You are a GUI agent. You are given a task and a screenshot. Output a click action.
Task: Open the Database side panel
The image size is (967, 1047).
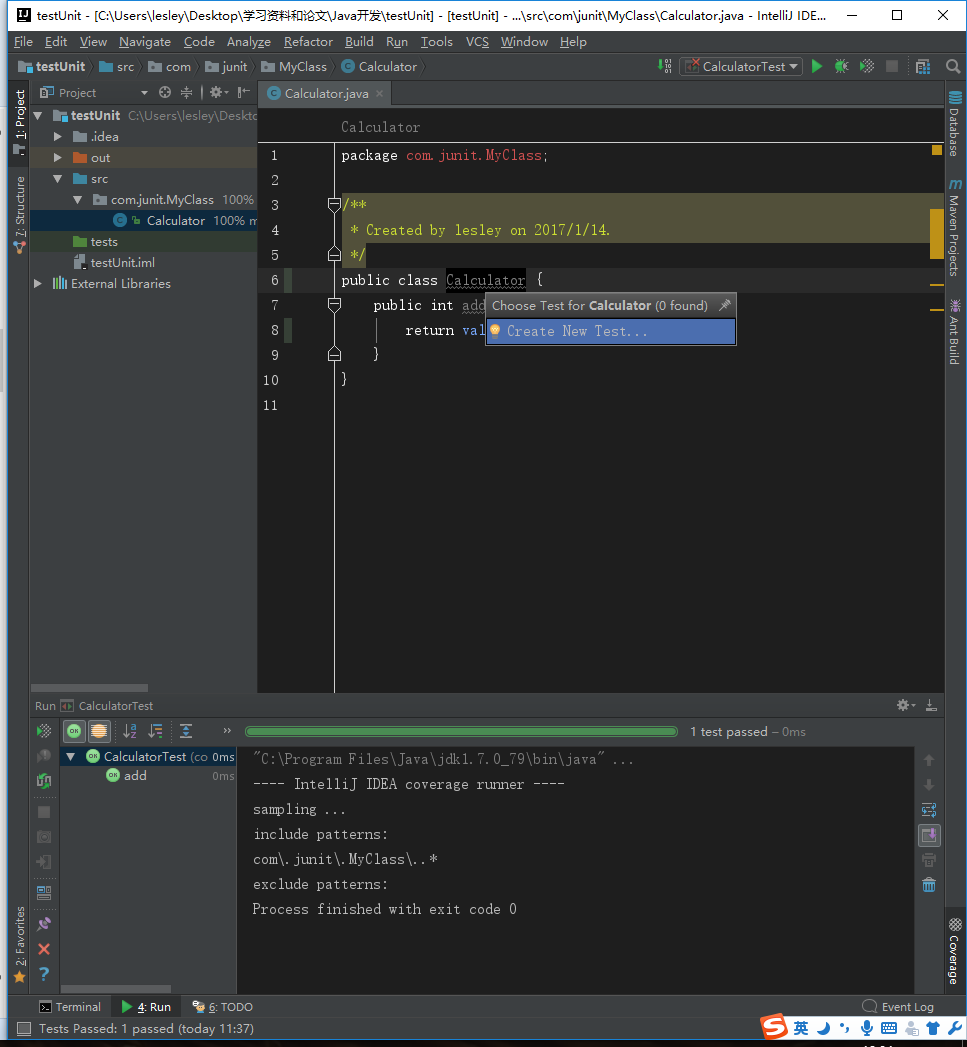(x=955, y=124)
